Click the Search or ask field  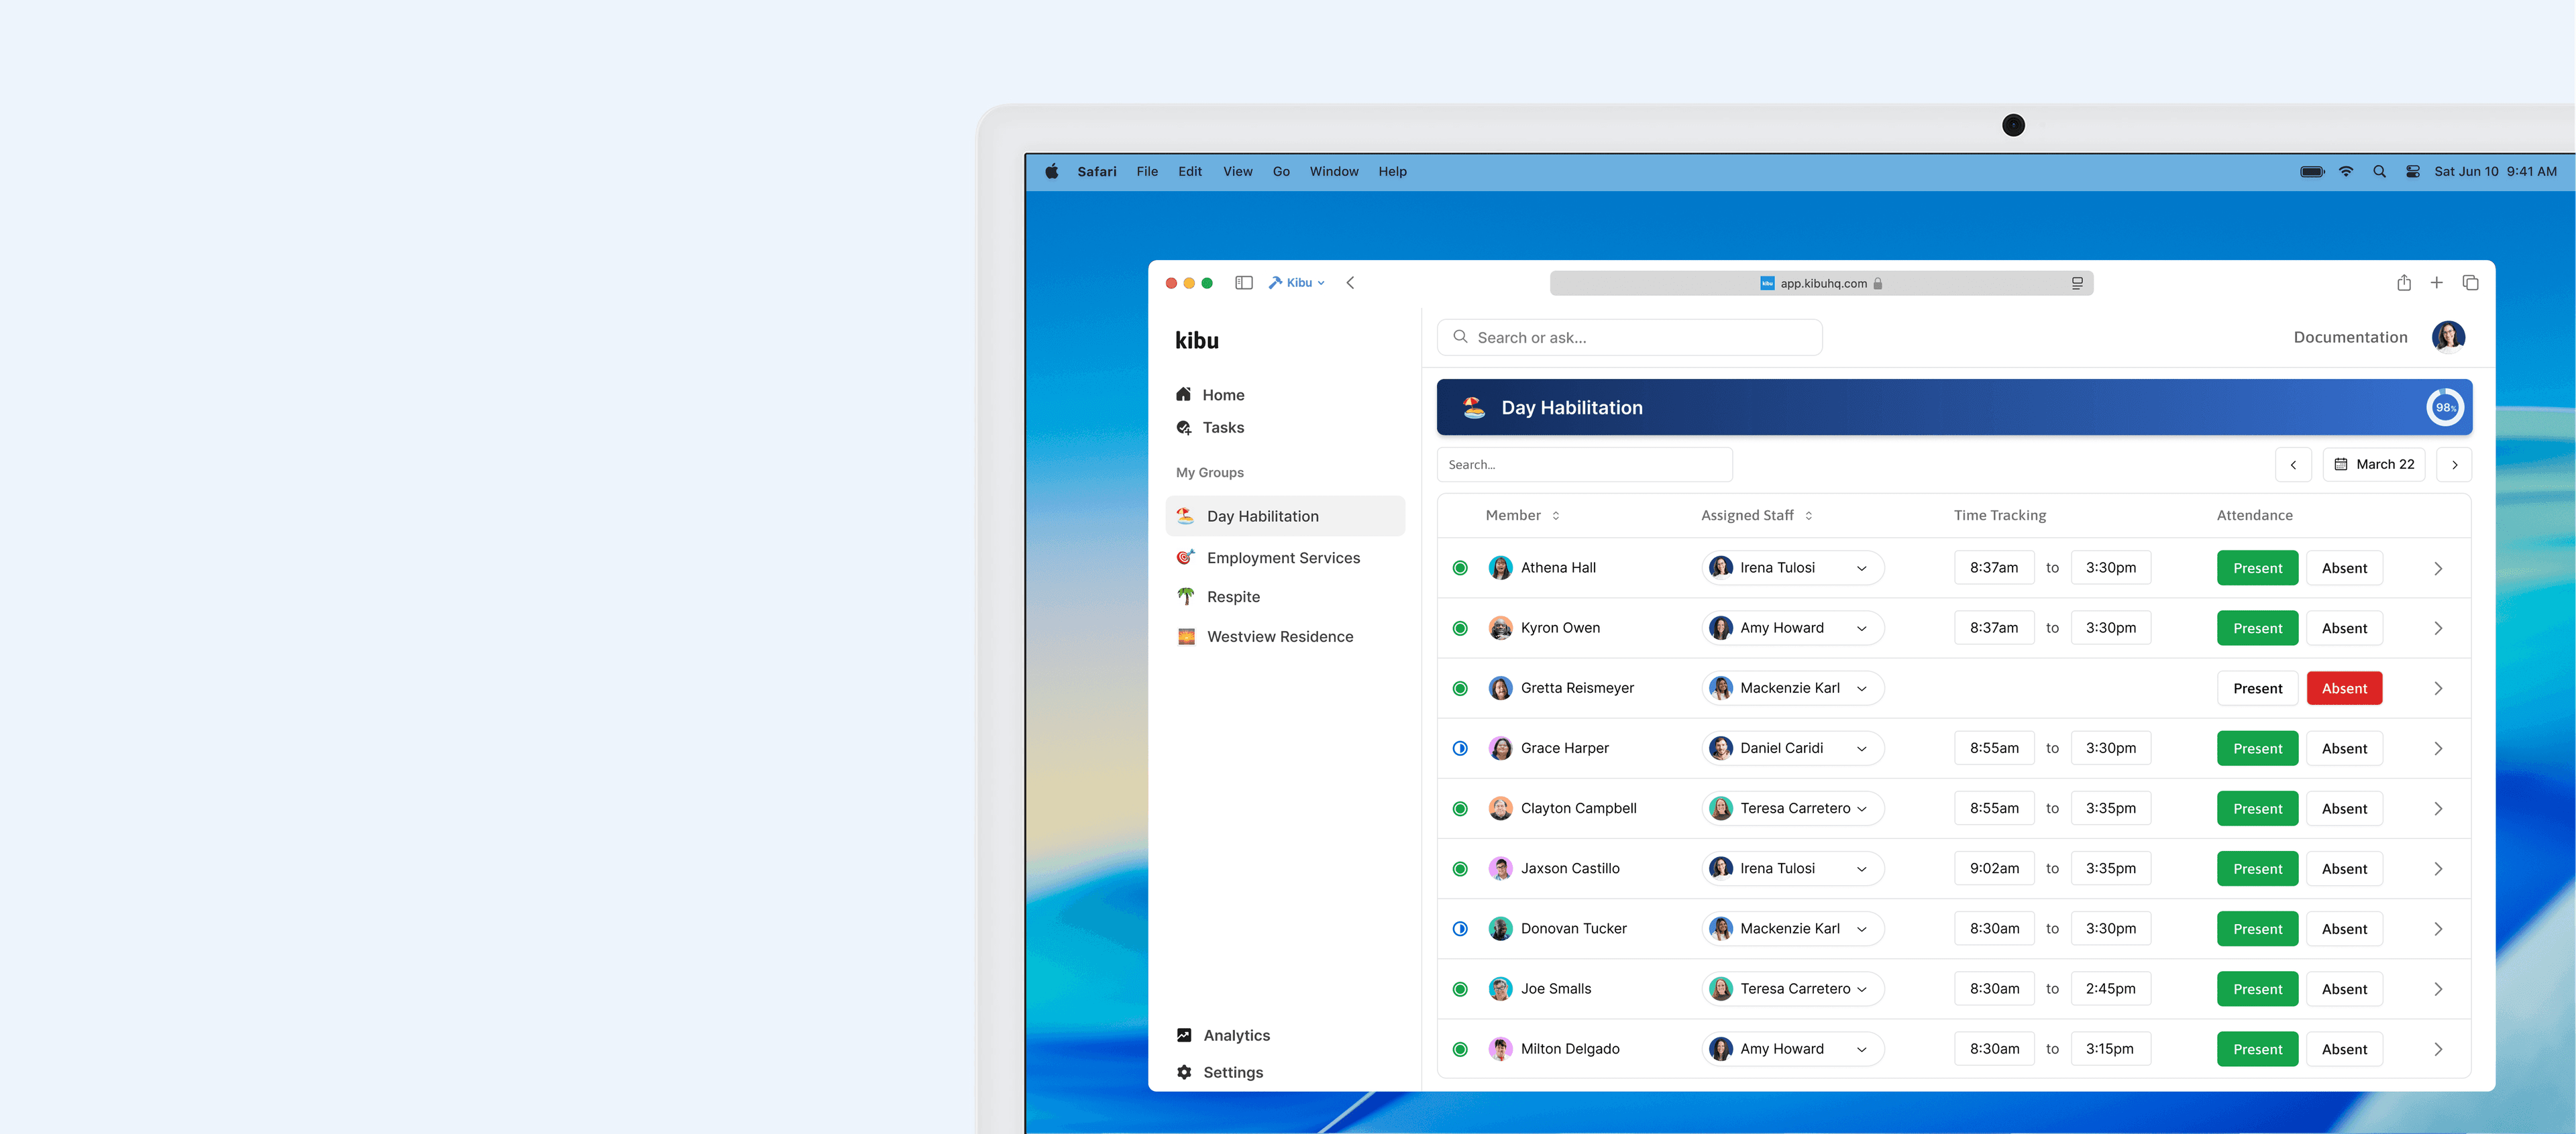click(1629, 337)
